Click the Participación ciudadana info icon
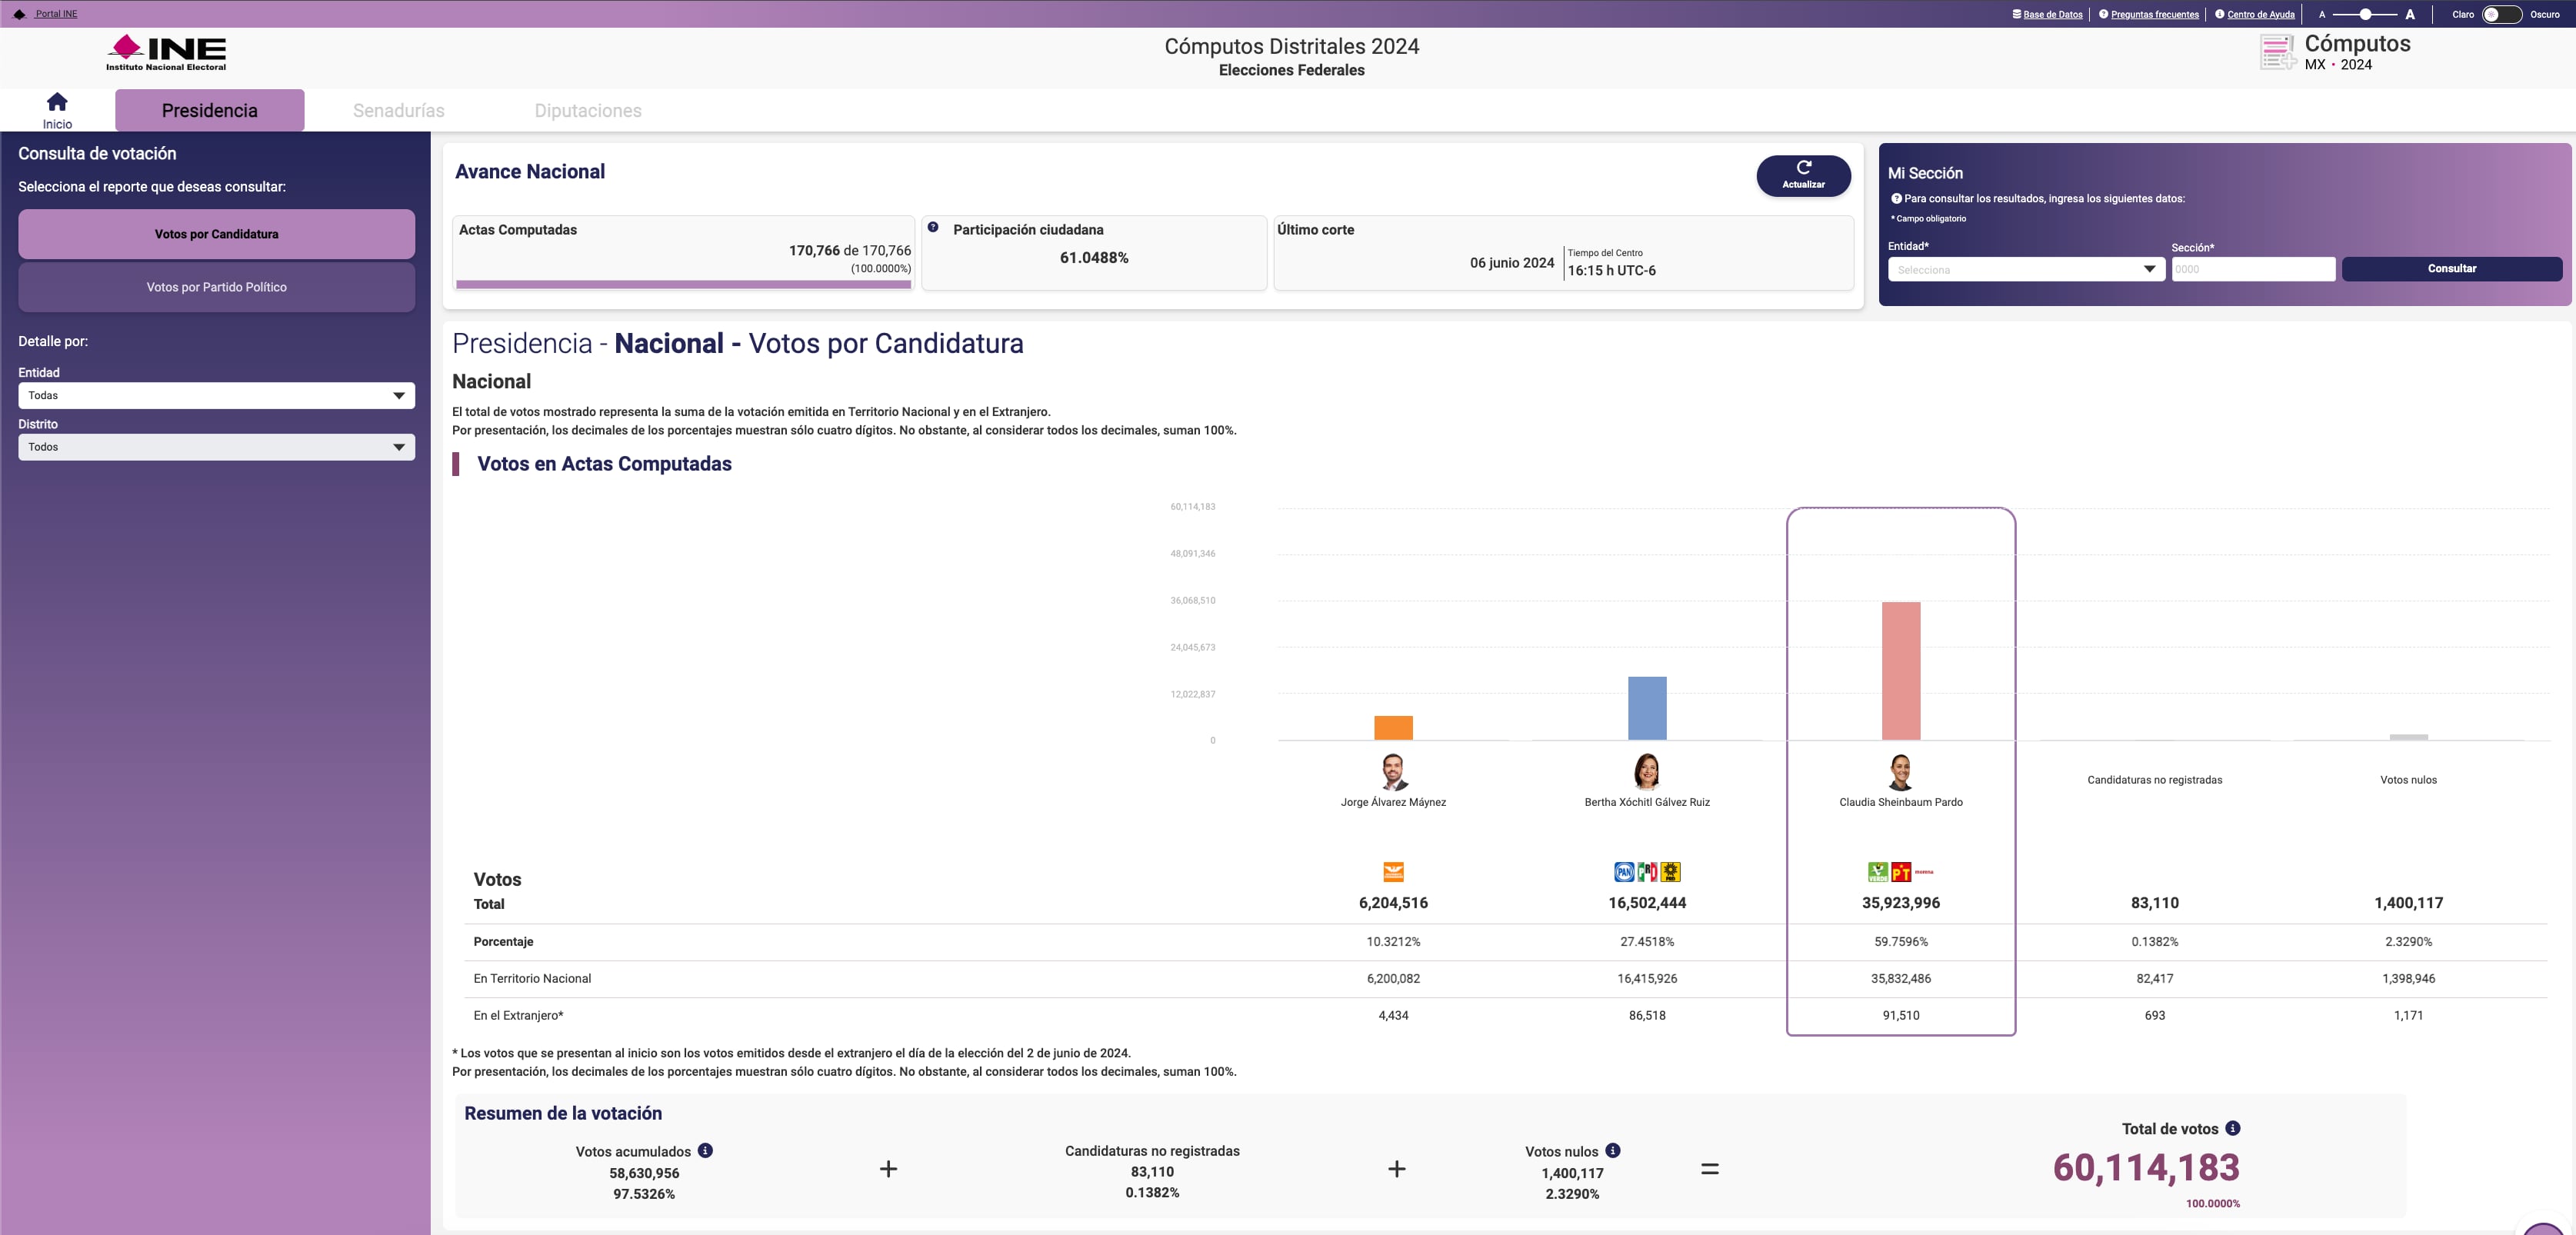2576x1235 pixels. [933, 227]
